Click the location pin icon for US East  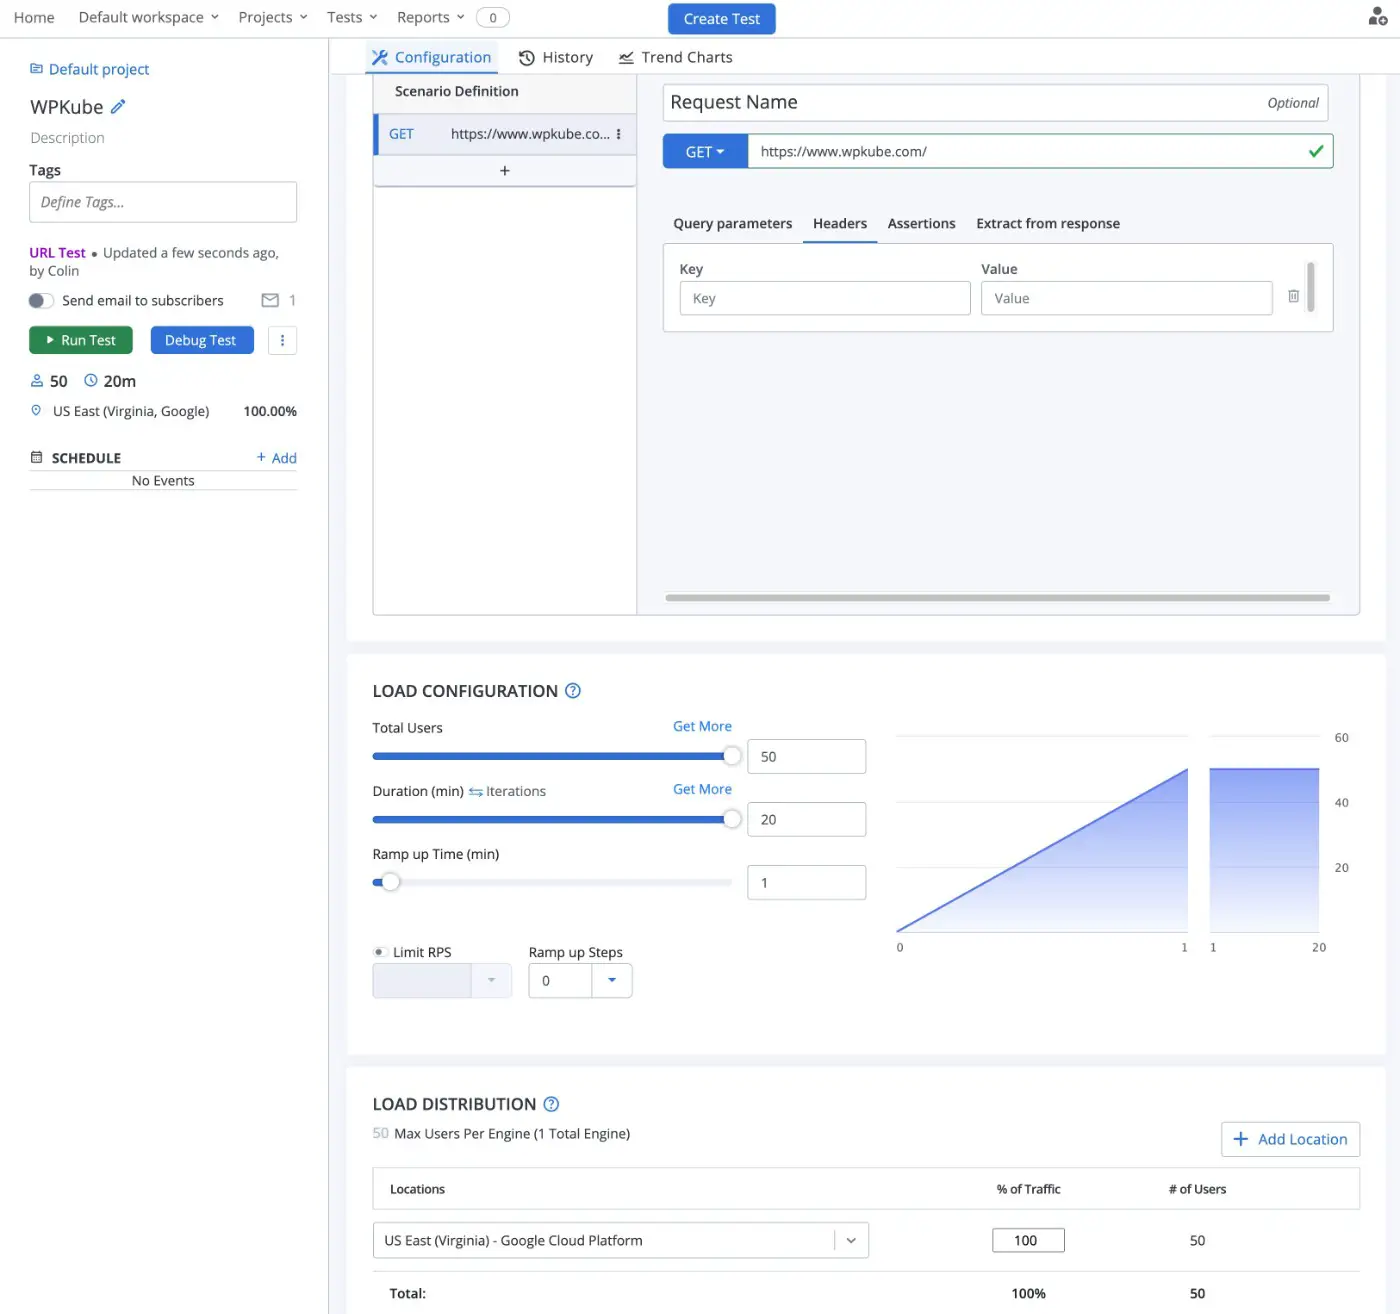[x=36, y=411]
